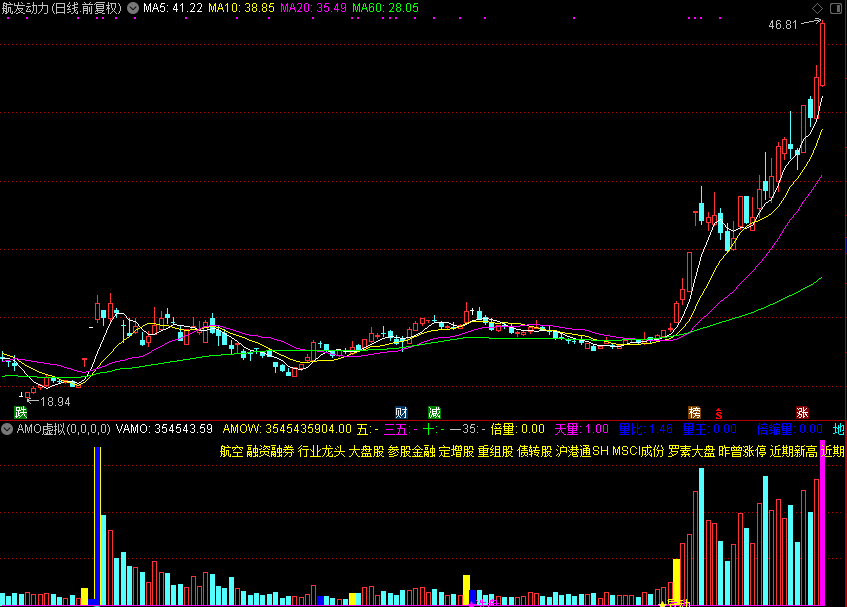
Task: Select the 近期新高 tag
Action: pyautogui.click(x=794, y=451)
